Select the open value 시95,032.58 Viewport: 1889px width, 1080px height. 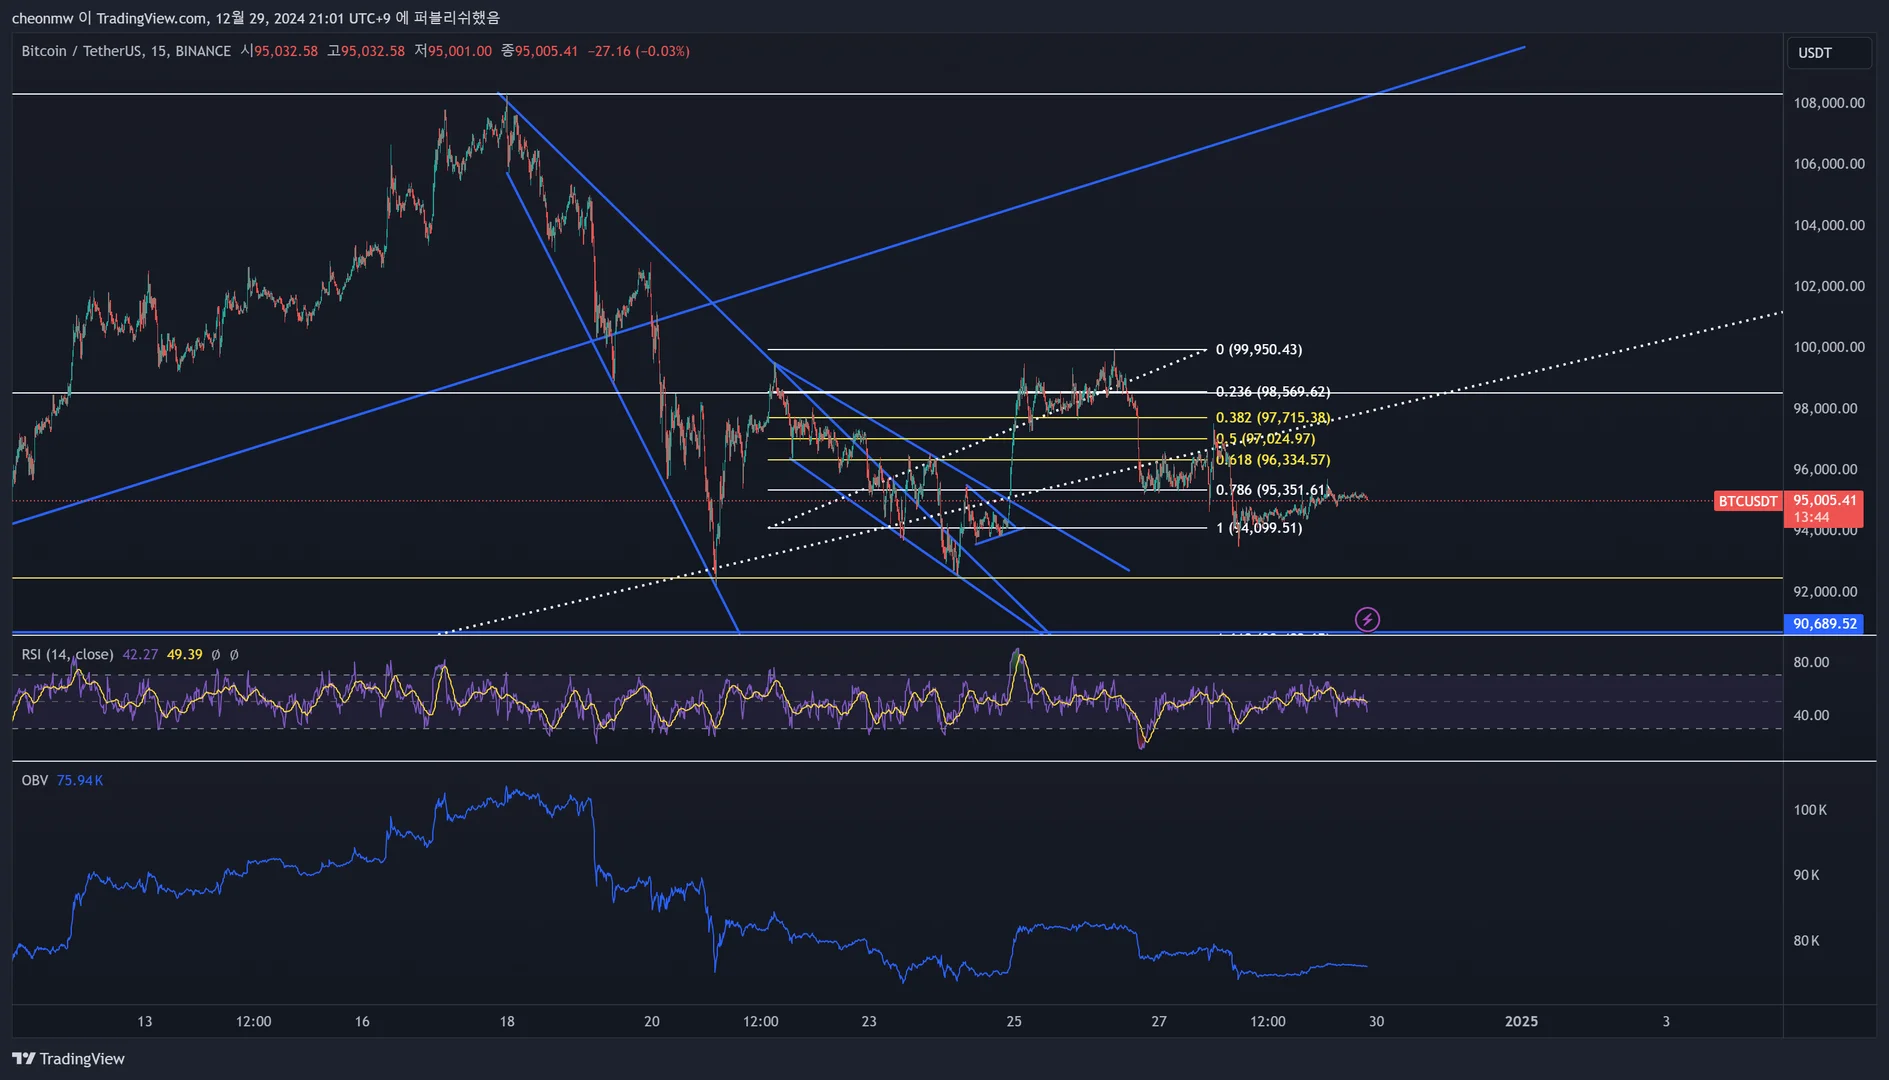point(279,51)
